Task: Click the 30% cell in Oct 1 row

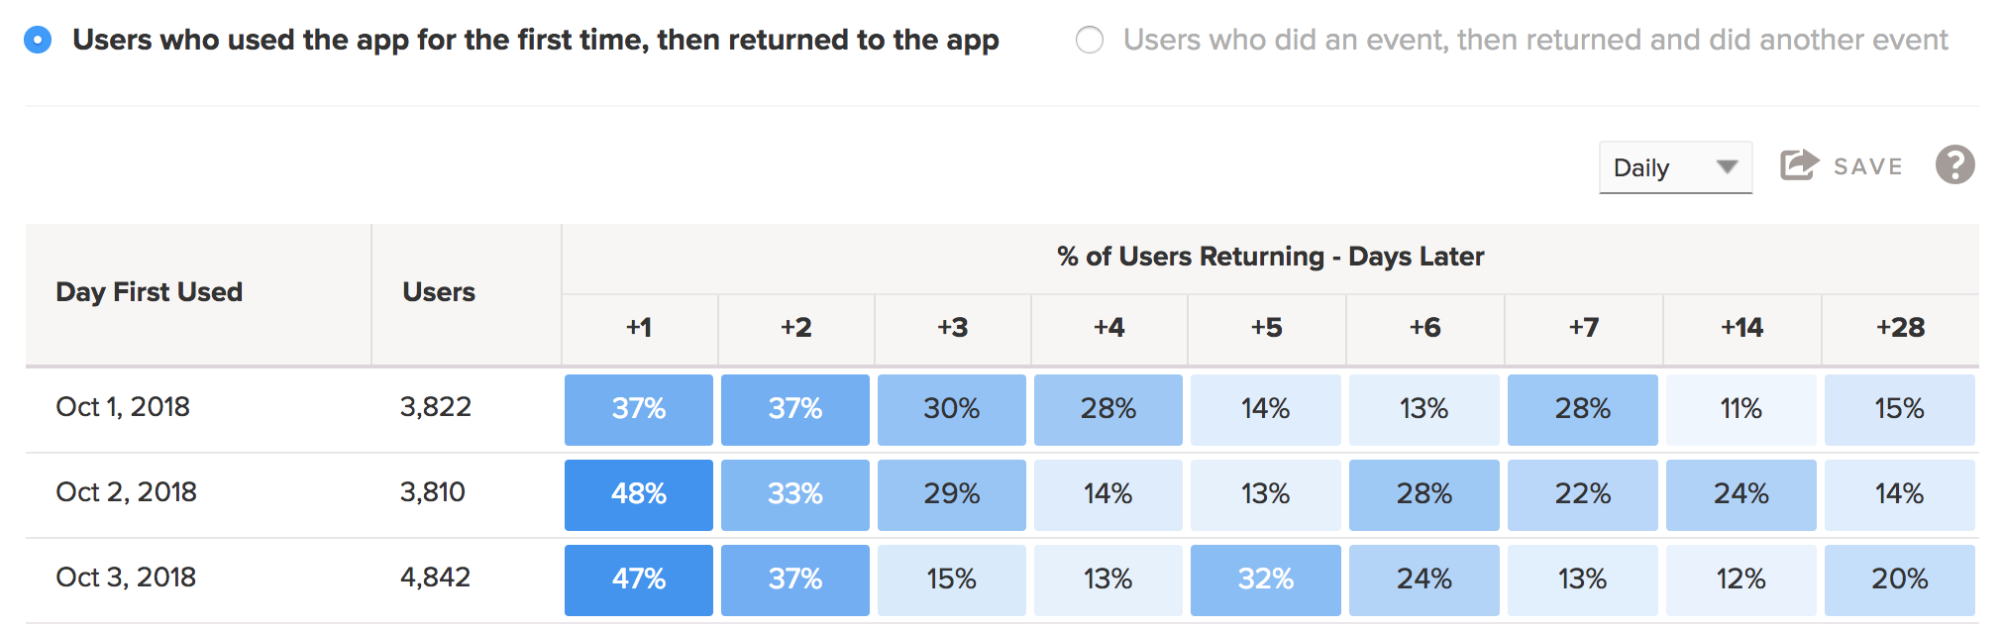Action: [951, 409]
